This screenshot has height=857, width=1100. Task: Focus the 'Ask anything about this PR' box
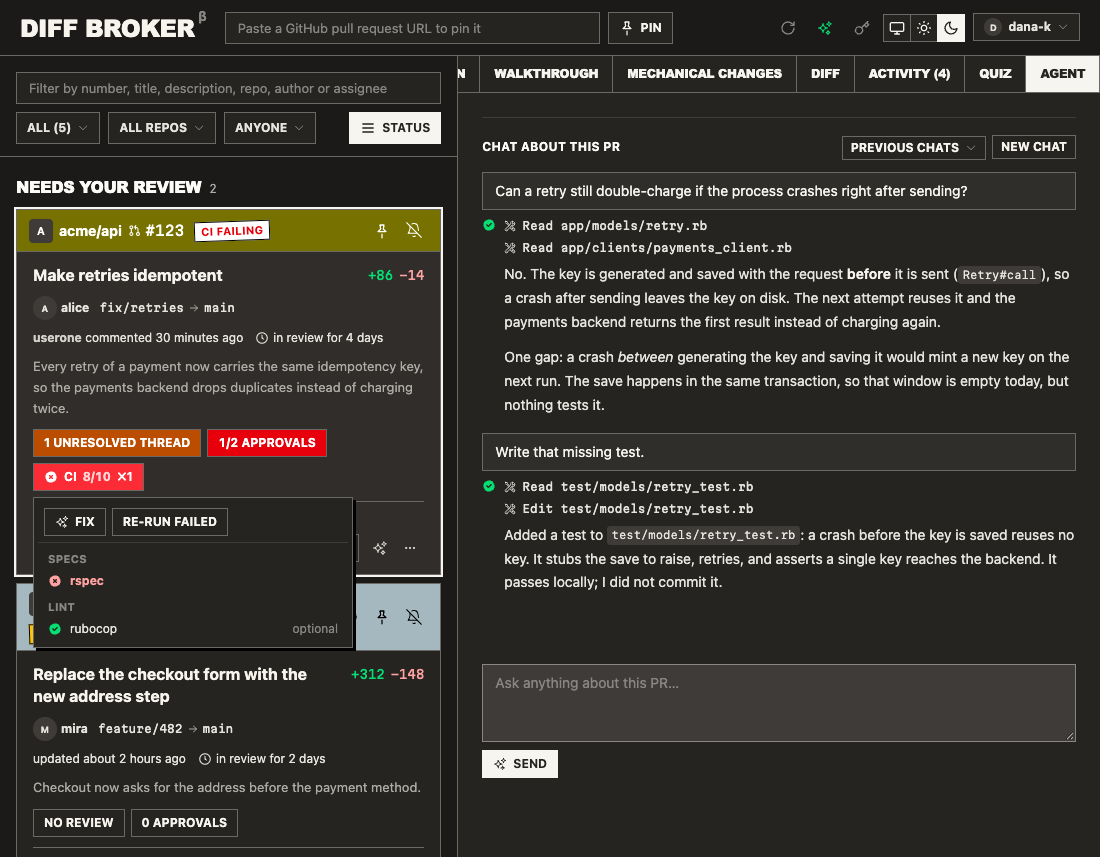pyautogui.click(x=779, y=703)
